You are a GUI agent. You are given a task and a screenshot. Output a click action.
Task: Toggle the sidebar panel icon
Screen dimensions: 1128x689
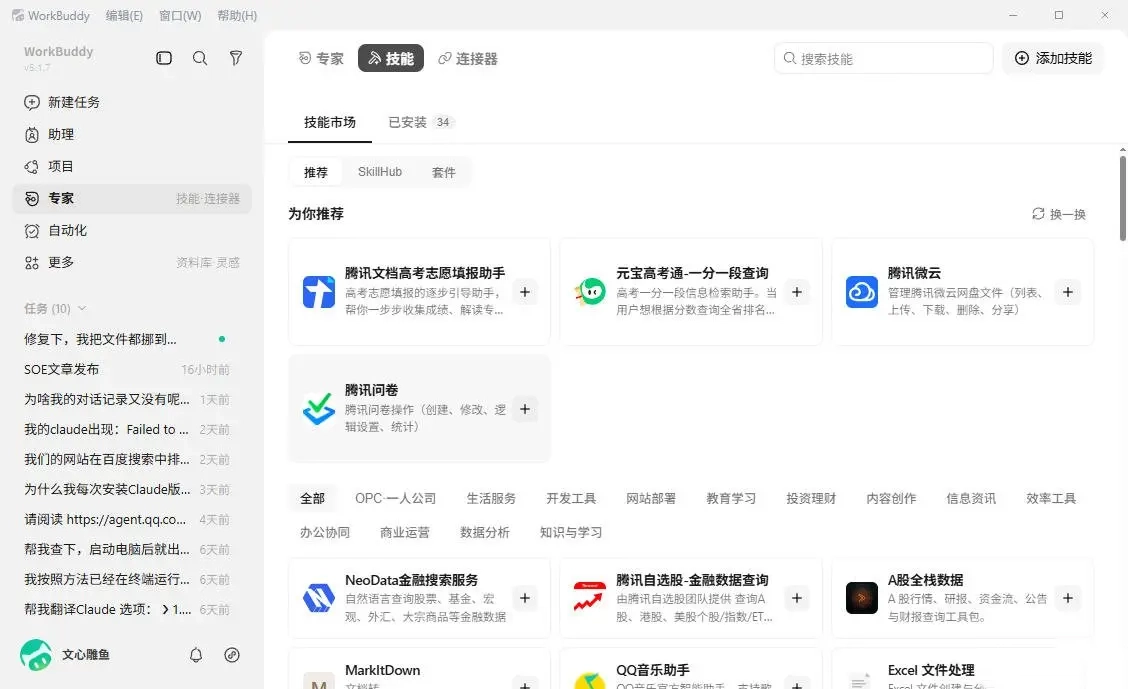click(x=164, y=58)
